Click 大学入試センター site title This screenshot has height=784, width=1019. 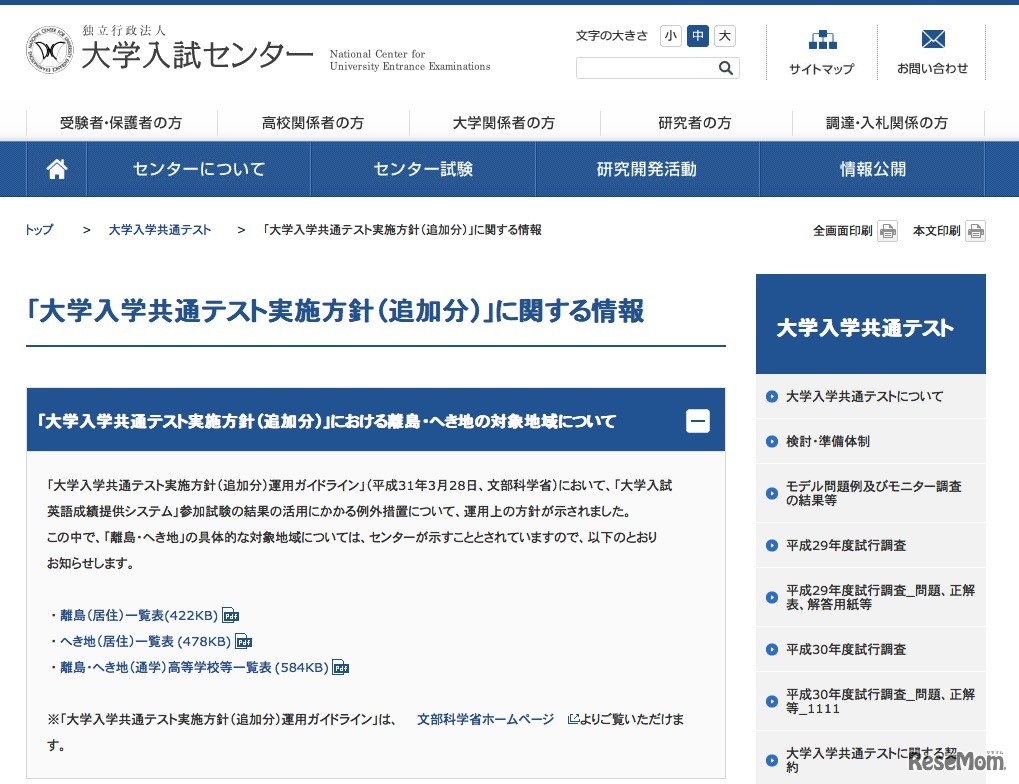198,55
